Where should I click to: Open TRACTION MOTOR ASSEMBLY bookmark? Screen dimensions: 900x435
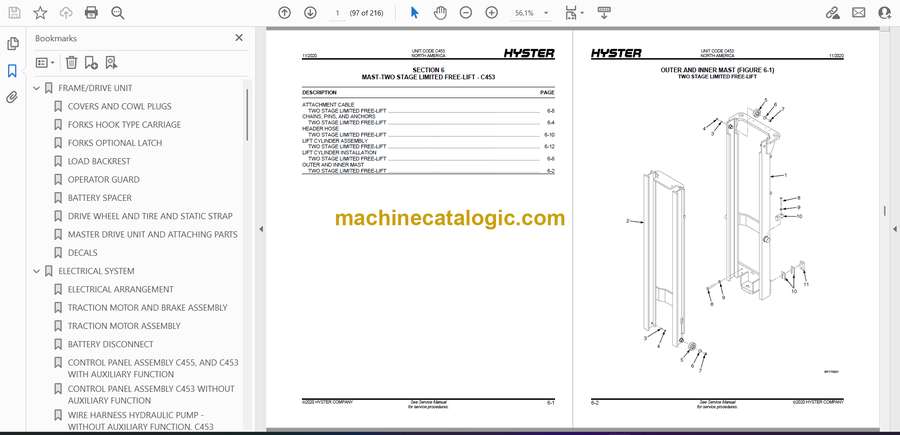(124, 326)
